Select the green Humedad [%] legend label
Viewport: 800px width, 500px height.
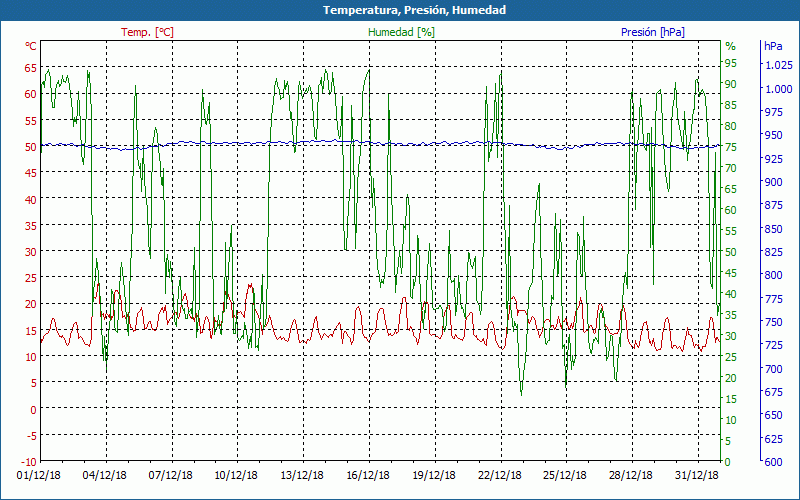402,32
